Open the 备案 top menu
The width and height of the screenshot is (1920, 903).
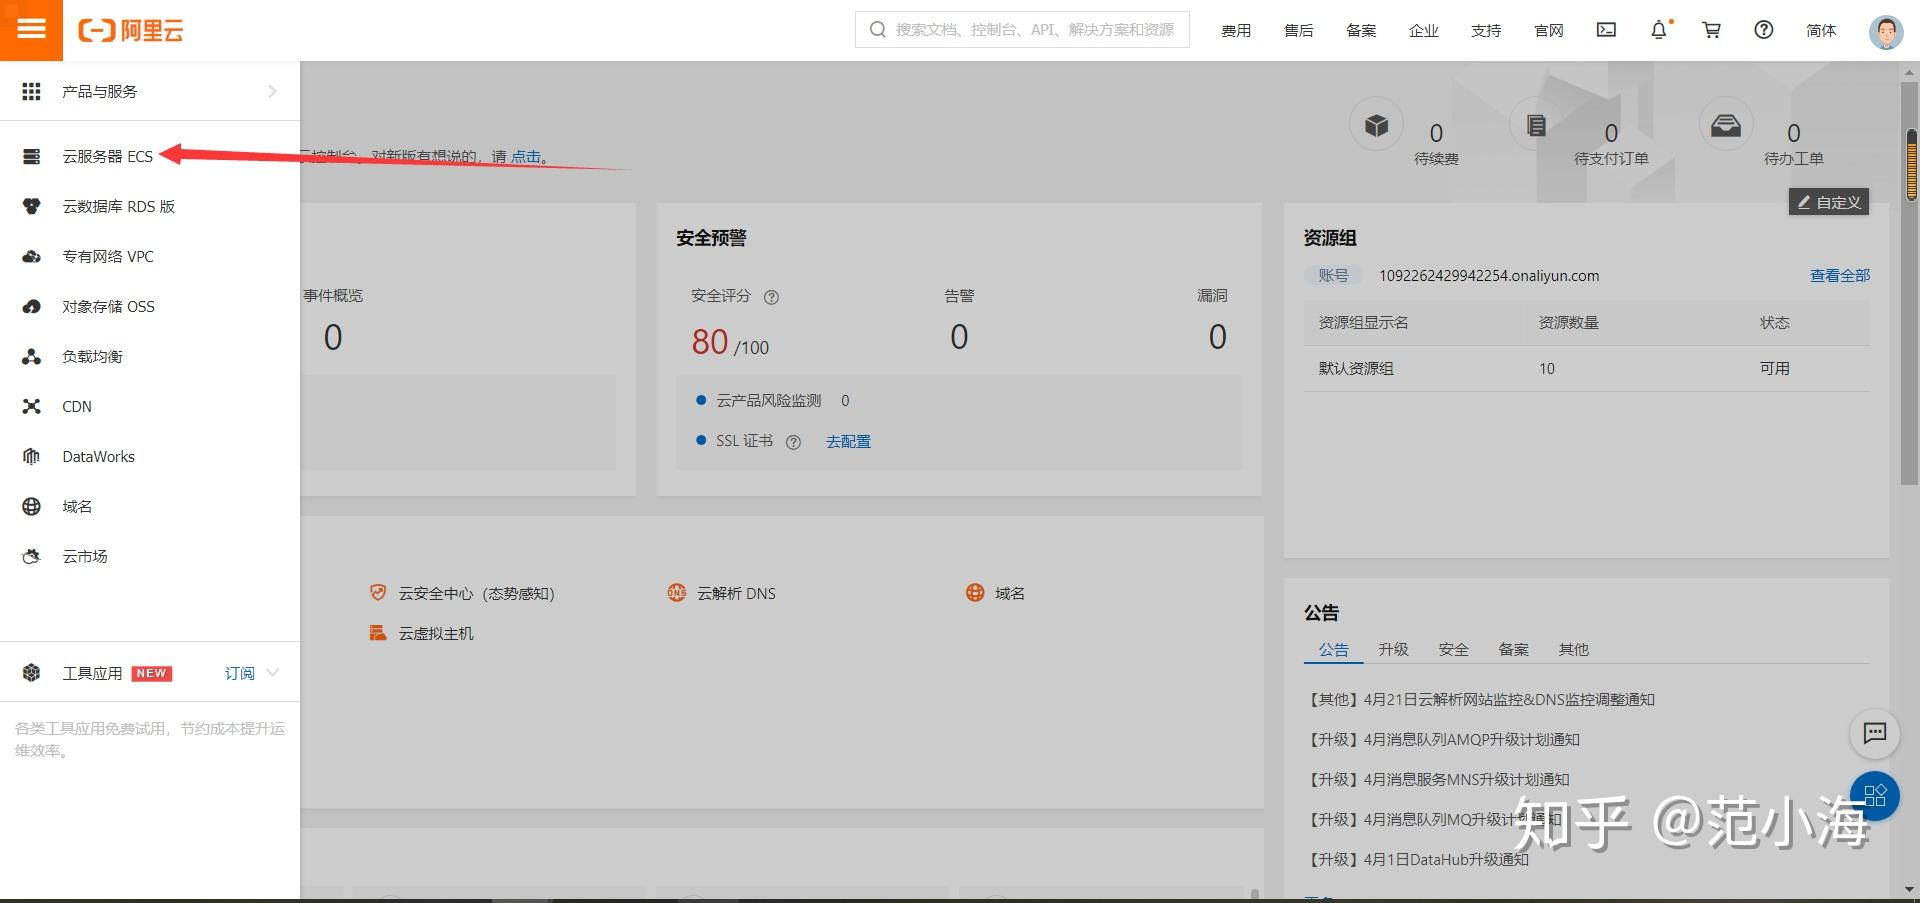tap(1361, 30)
